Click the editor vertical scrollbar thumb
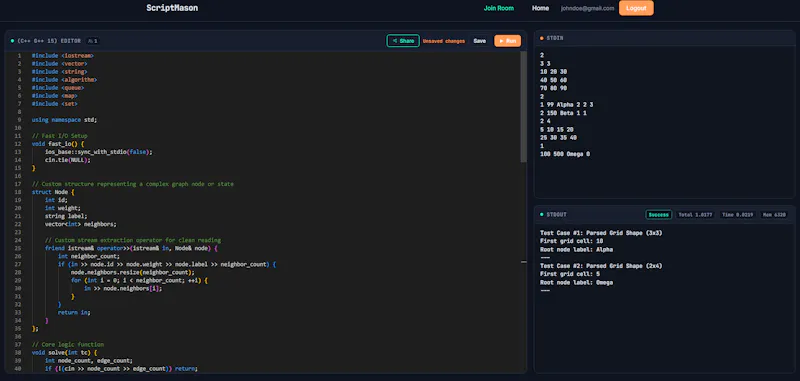The image size is (800, 381). pos(523,106)
